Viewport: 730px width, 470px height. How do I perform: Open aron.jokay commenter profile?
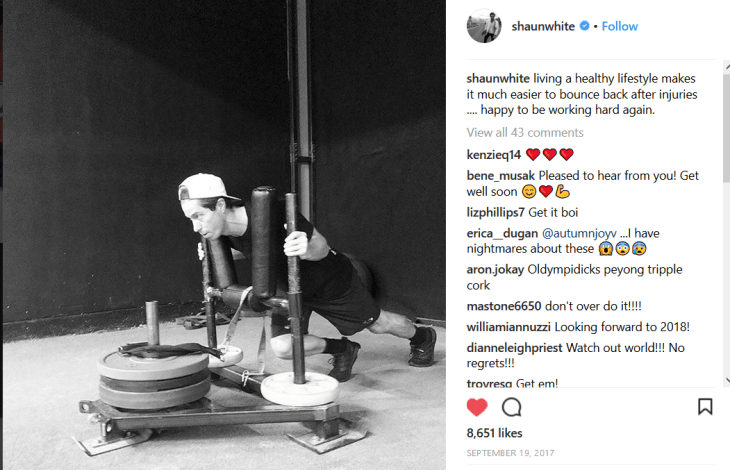pyautogui.click(x=495, y=270)
